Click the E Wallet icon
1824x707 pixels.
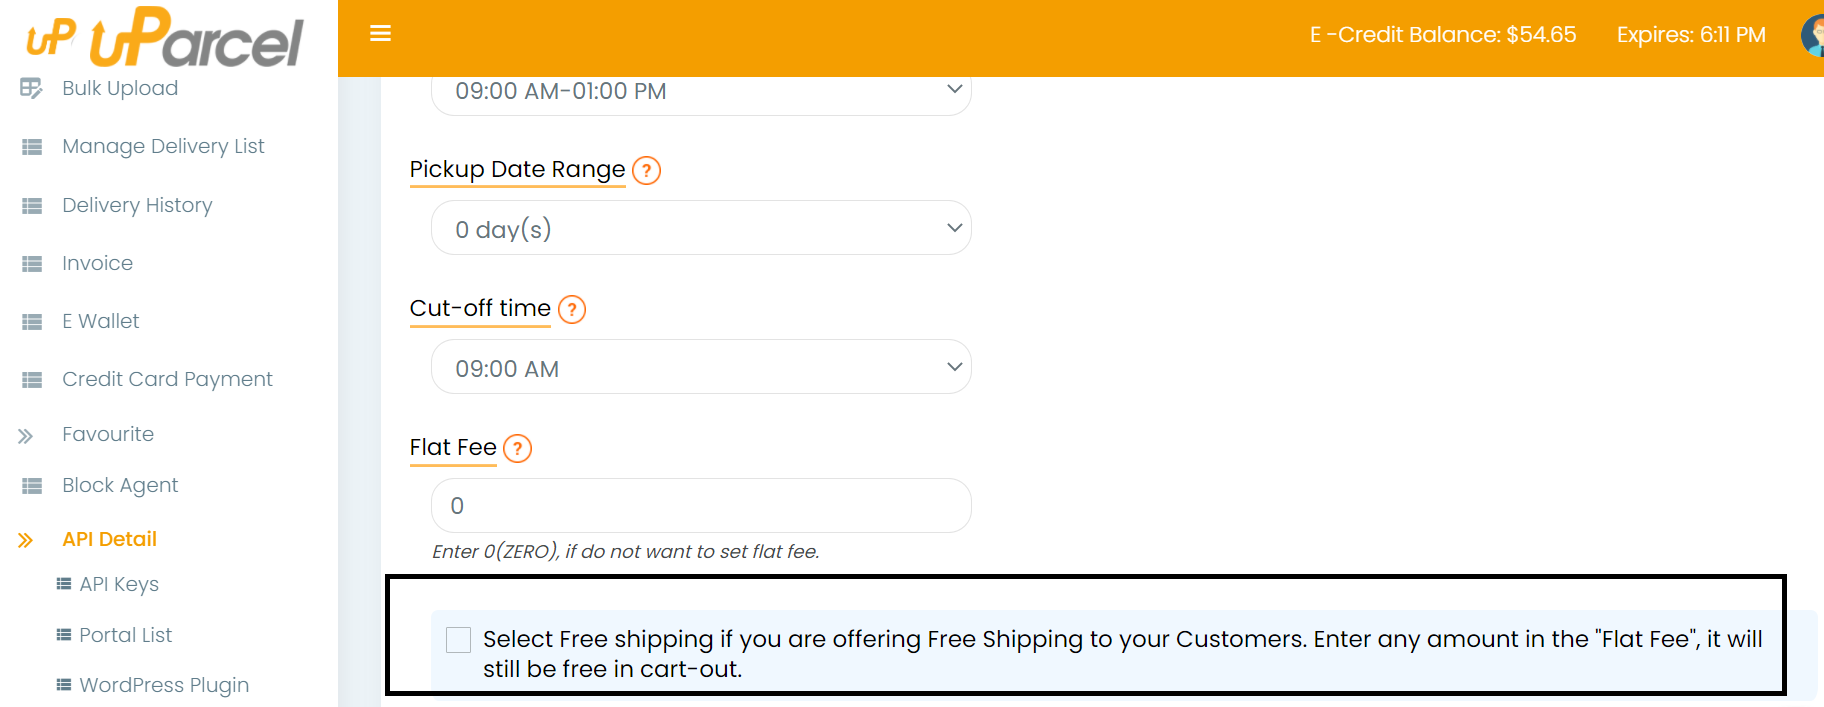(30, 321)
